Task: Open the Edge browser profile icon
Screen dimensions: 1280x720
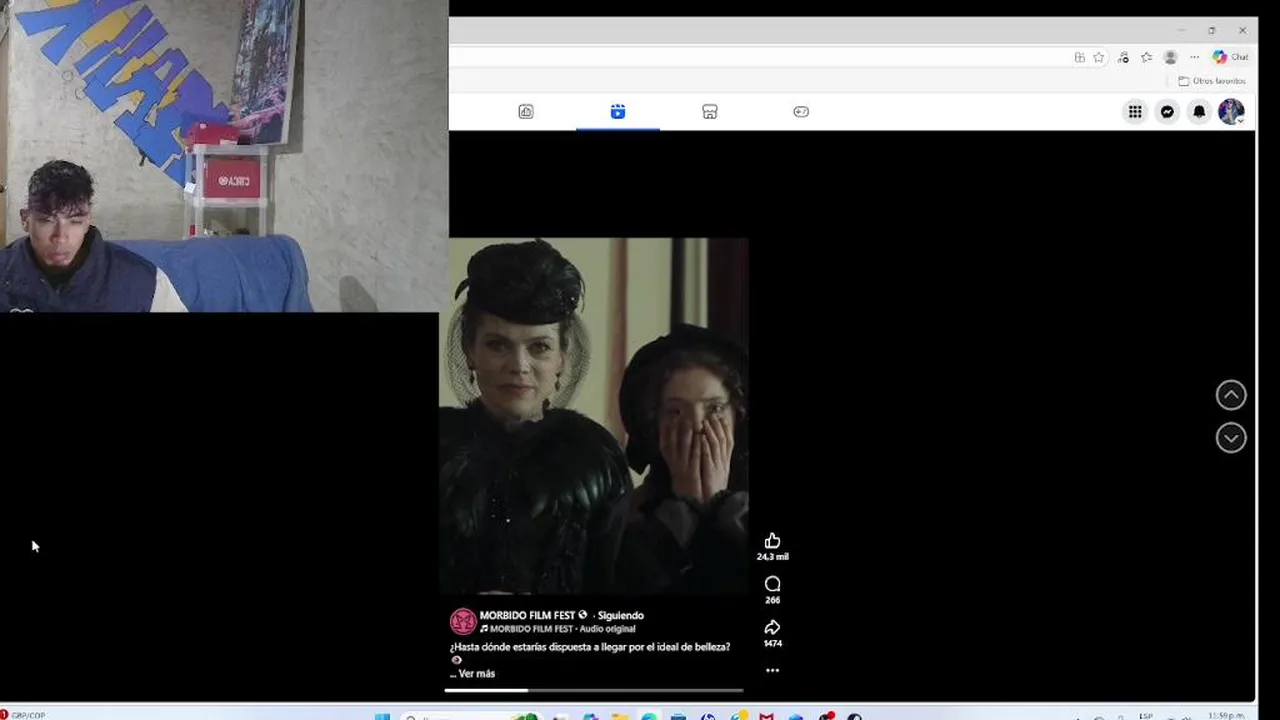Action: point(1170,57)
